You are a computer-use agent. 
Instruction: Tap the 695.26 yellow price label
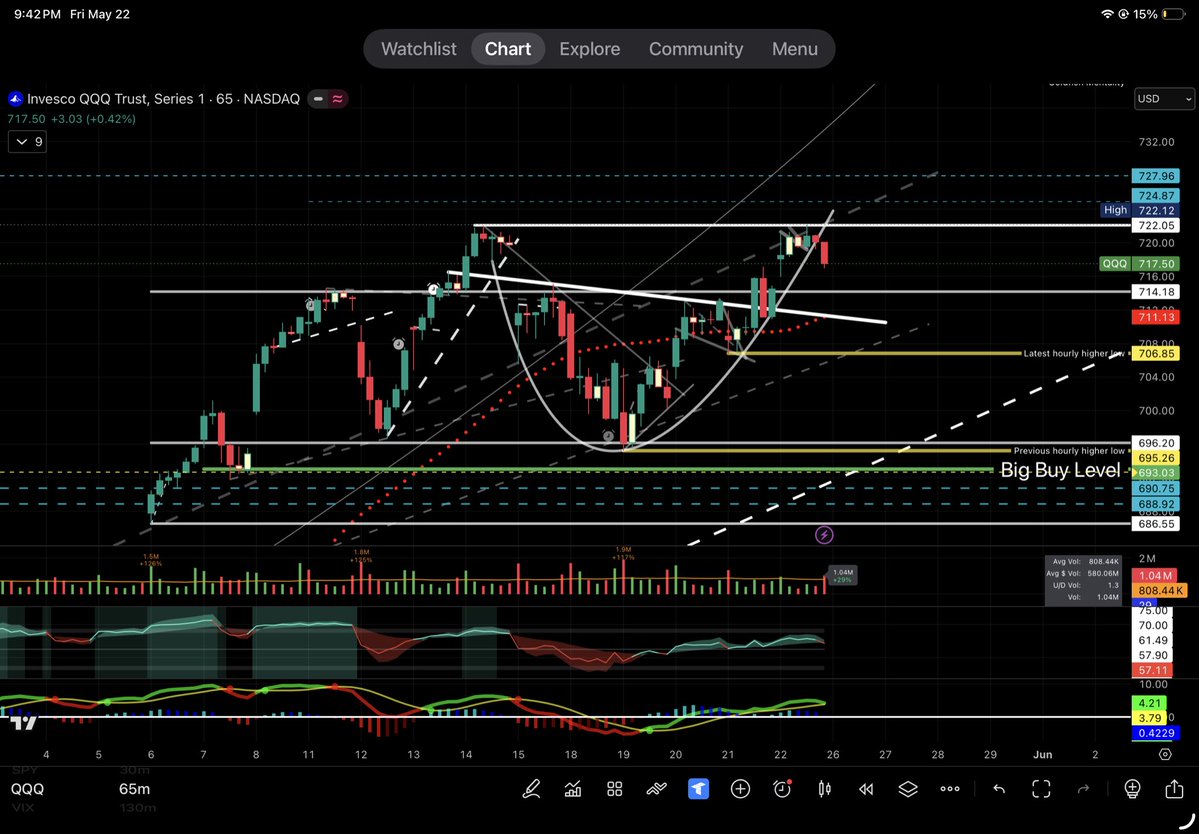pos(1155,458)
